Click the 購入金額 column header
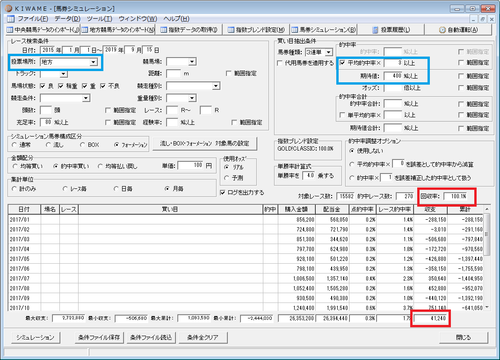The width and height of the screenshot is (500, 360). (x=297, y=209)
